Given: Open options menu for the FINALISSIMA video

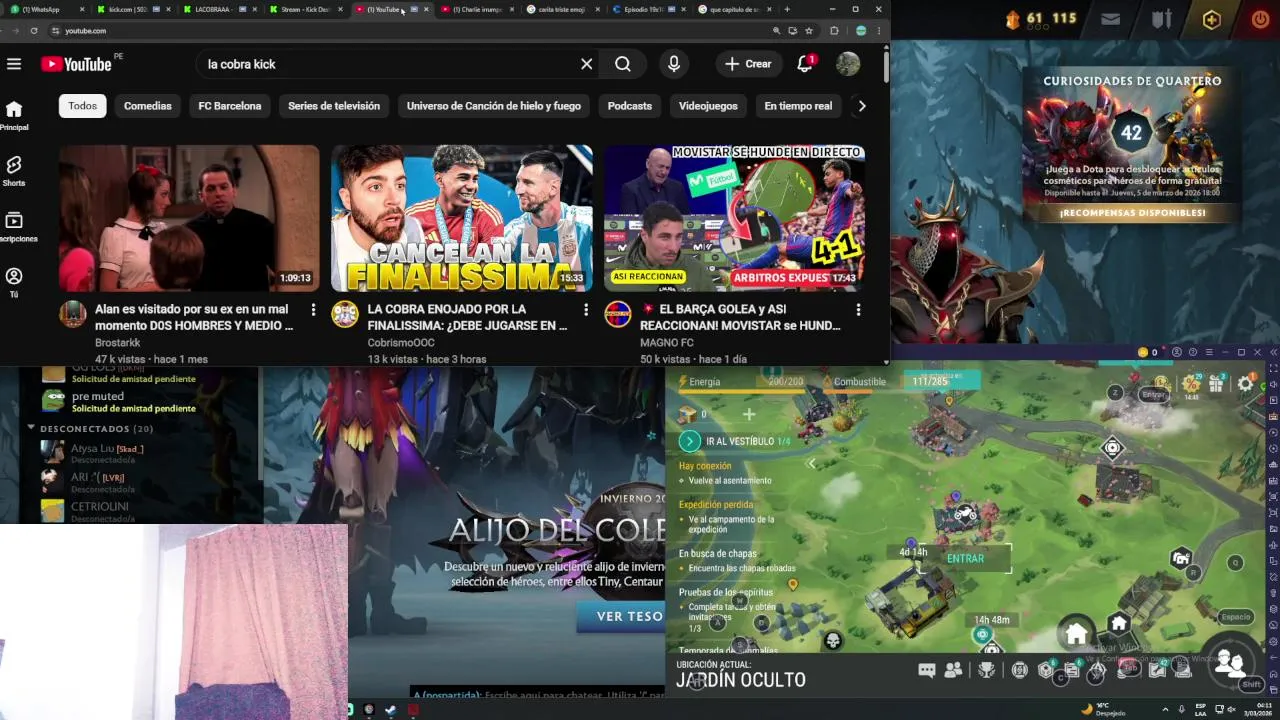Looking at the screenshot, I should pos(585,310).
